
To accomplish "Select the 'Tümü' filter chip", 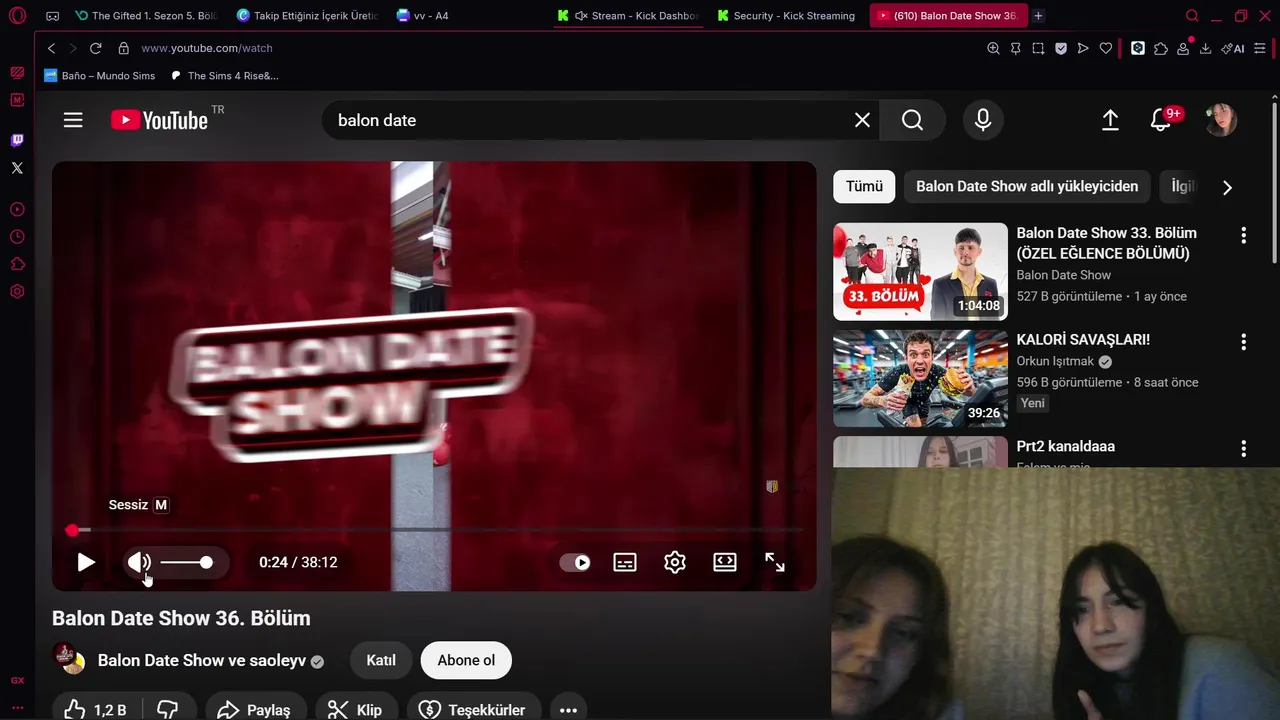I will 864,187.
